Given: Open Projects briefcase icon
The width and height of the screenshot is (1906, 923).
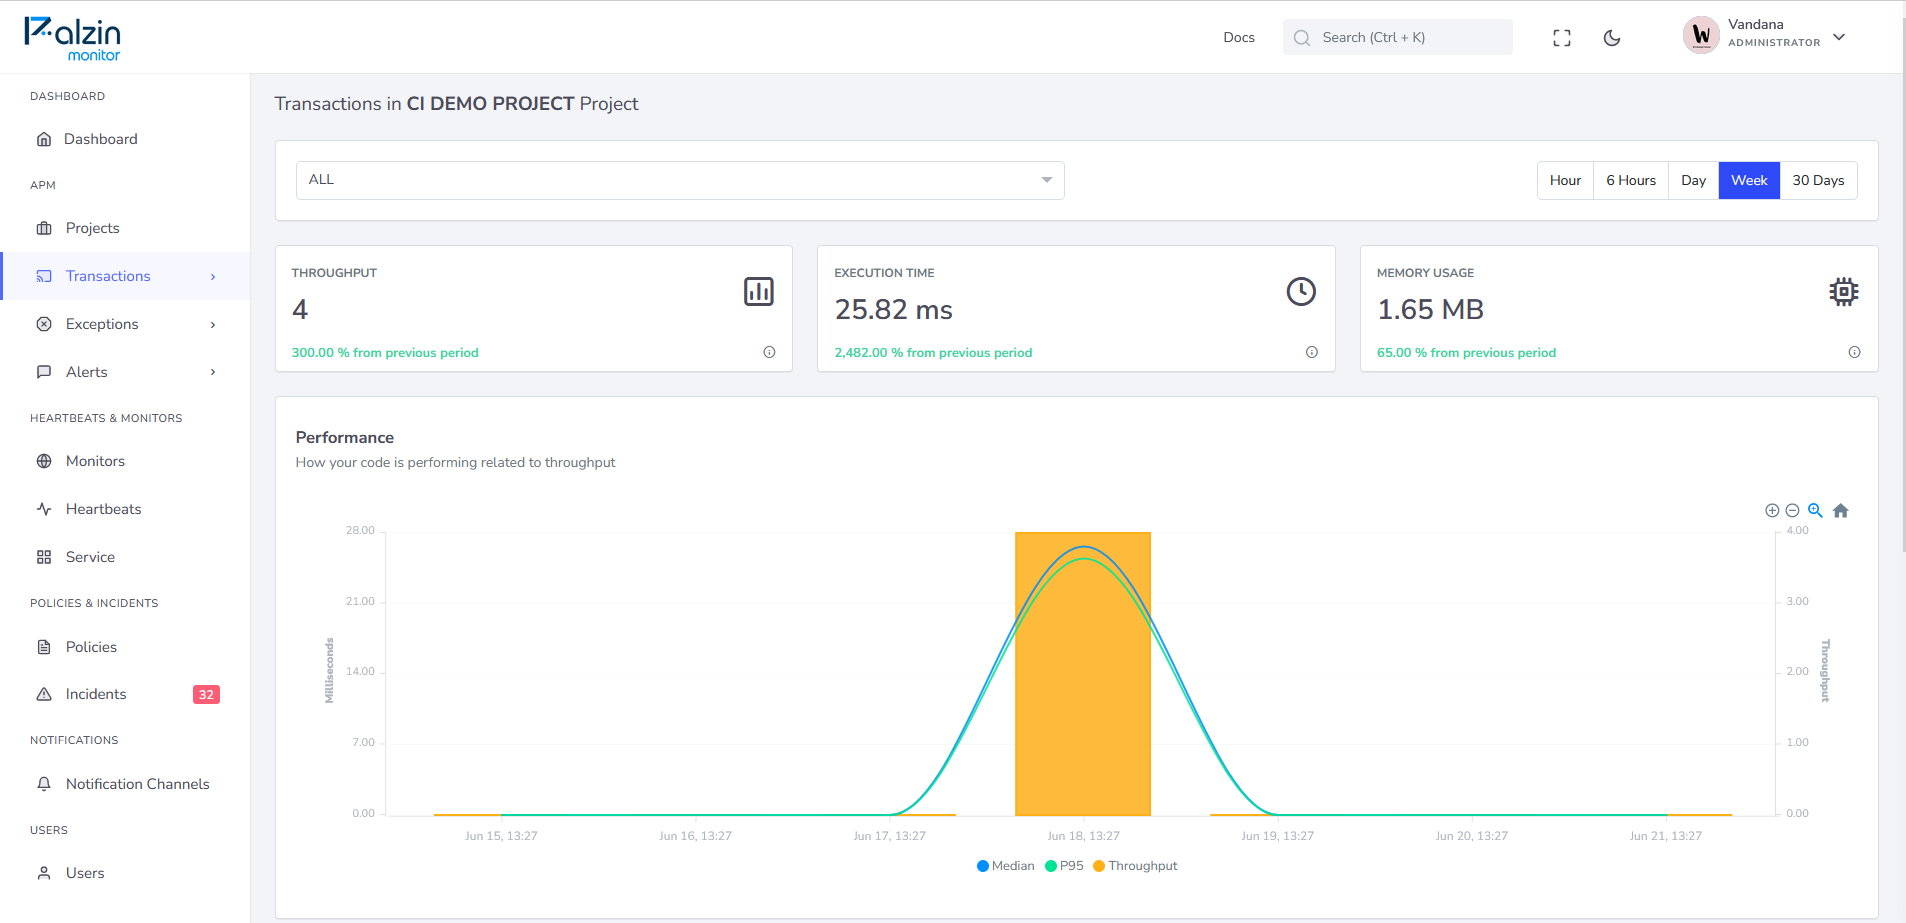Looking at the screenshot, I should [x=44, y=228].
